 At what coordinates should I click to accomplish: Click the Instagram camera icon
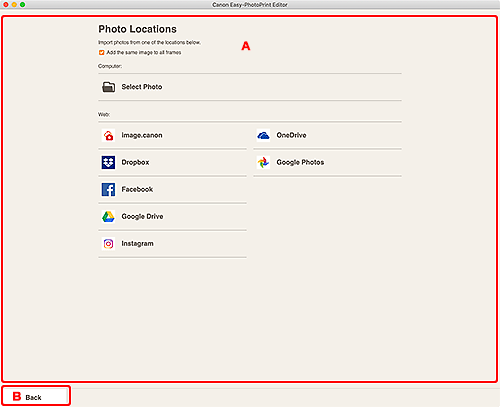(x=108, y=244)
